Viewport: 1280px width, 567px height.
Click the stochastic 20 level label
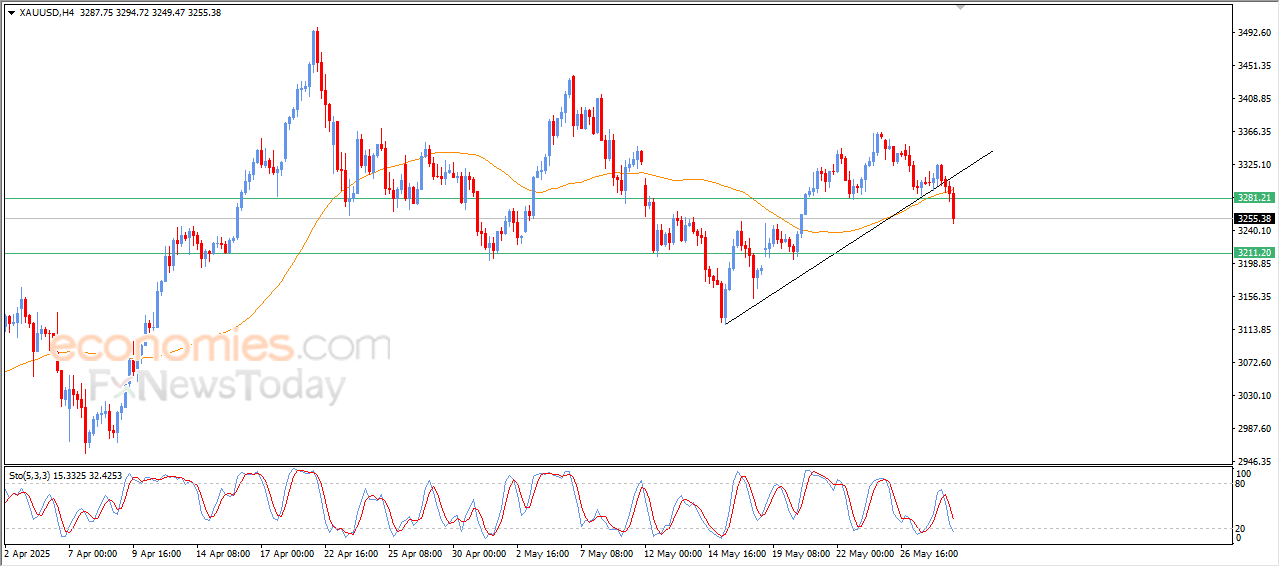[1242, 528]
